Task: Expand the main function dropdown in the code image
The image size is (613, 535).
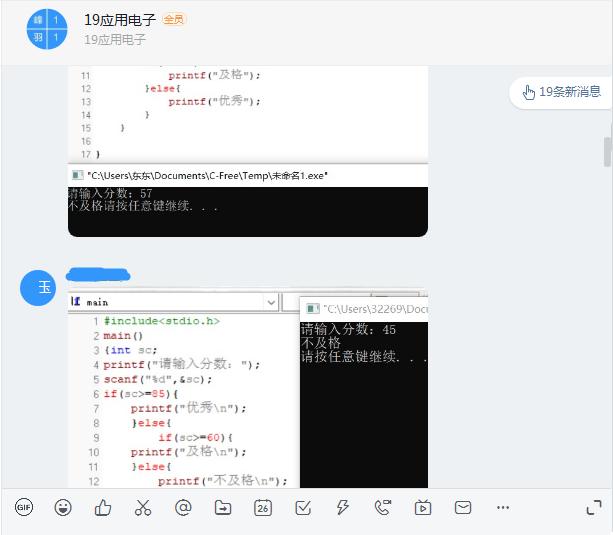Action: 271,302
